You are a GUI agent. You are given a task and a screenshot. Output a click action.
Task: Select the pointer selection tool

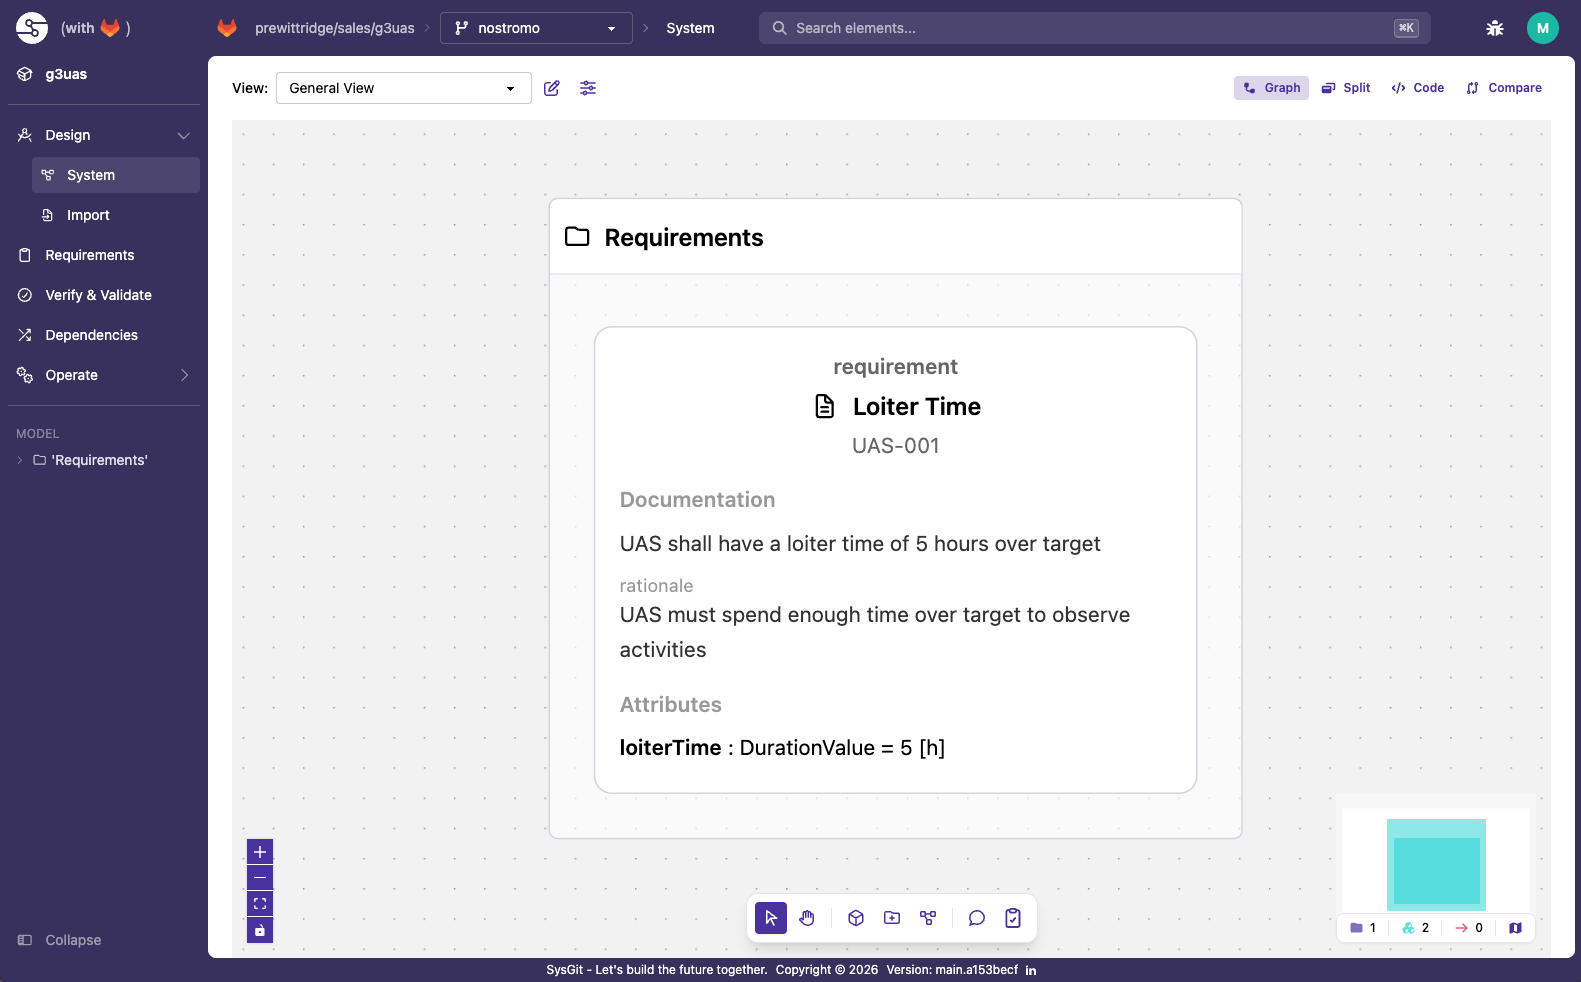771,918
